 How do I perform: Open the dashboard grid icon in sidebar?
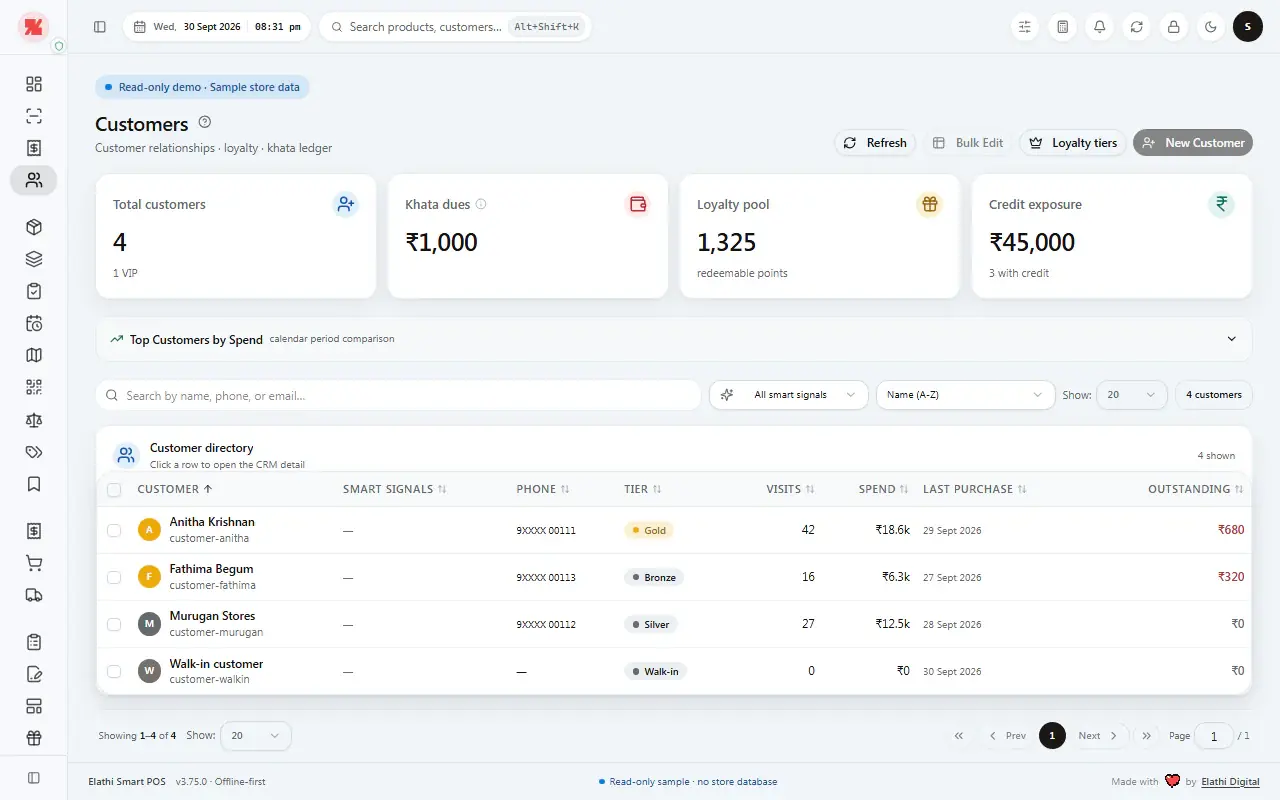pos(34,84)
